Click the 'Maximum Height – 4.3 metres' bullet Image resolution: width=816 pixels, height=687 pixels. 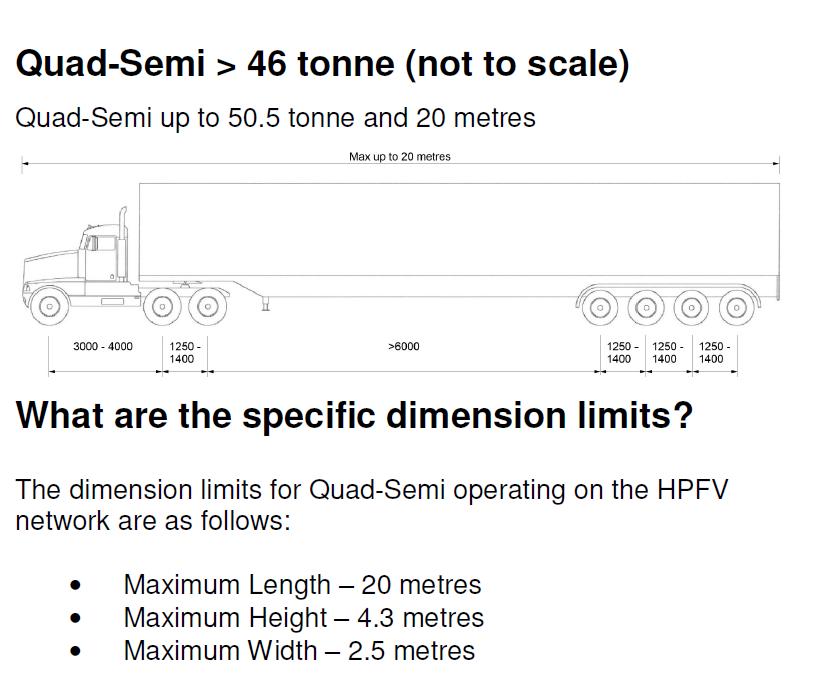point(303,617)
